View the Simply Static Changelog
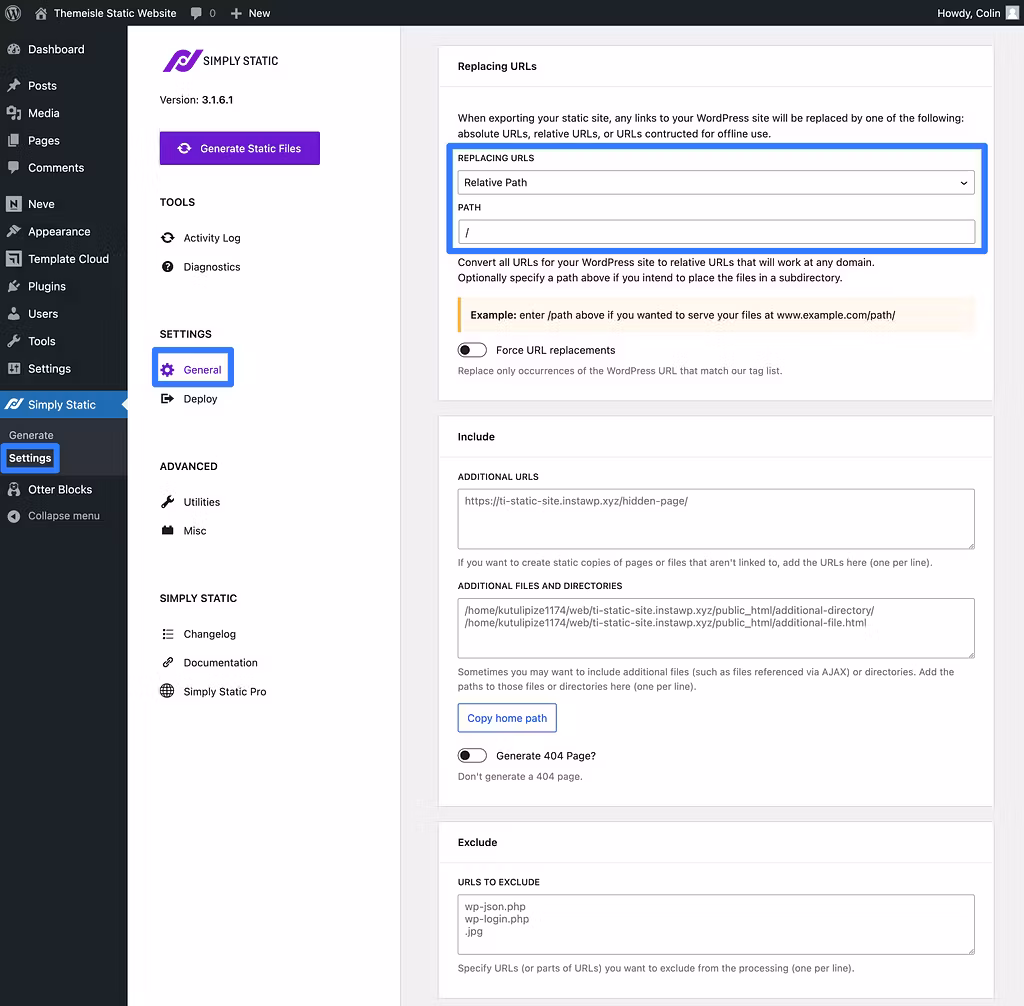The image size is (1024, 1006). click(208, 633)
